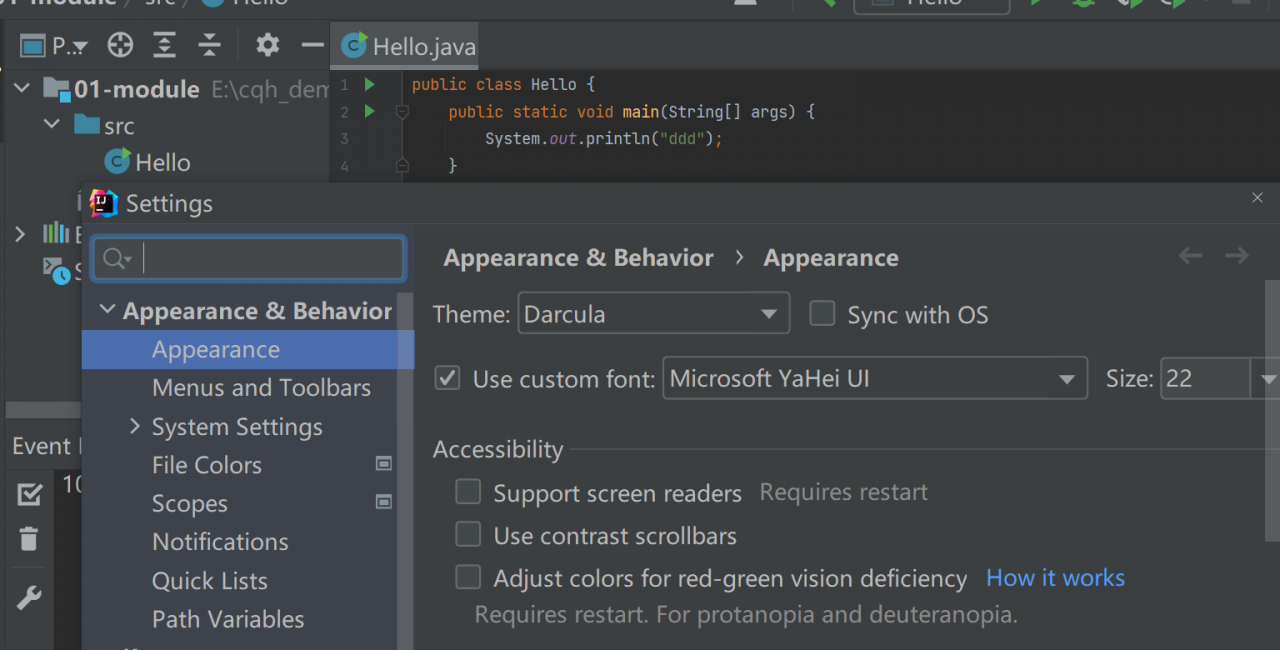Open the Project panel gear options

(x=267, y=45)
